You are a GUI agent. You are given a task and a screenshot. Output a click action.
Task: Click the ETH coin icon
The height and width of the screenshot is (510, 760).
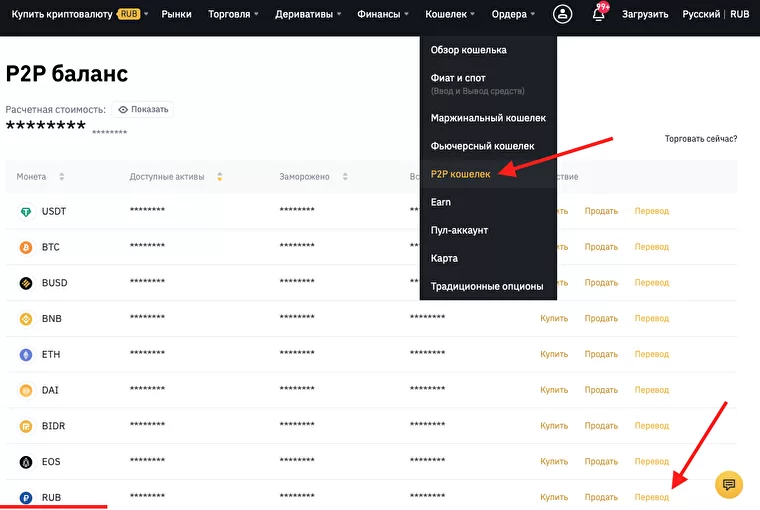tap(26, 355)
